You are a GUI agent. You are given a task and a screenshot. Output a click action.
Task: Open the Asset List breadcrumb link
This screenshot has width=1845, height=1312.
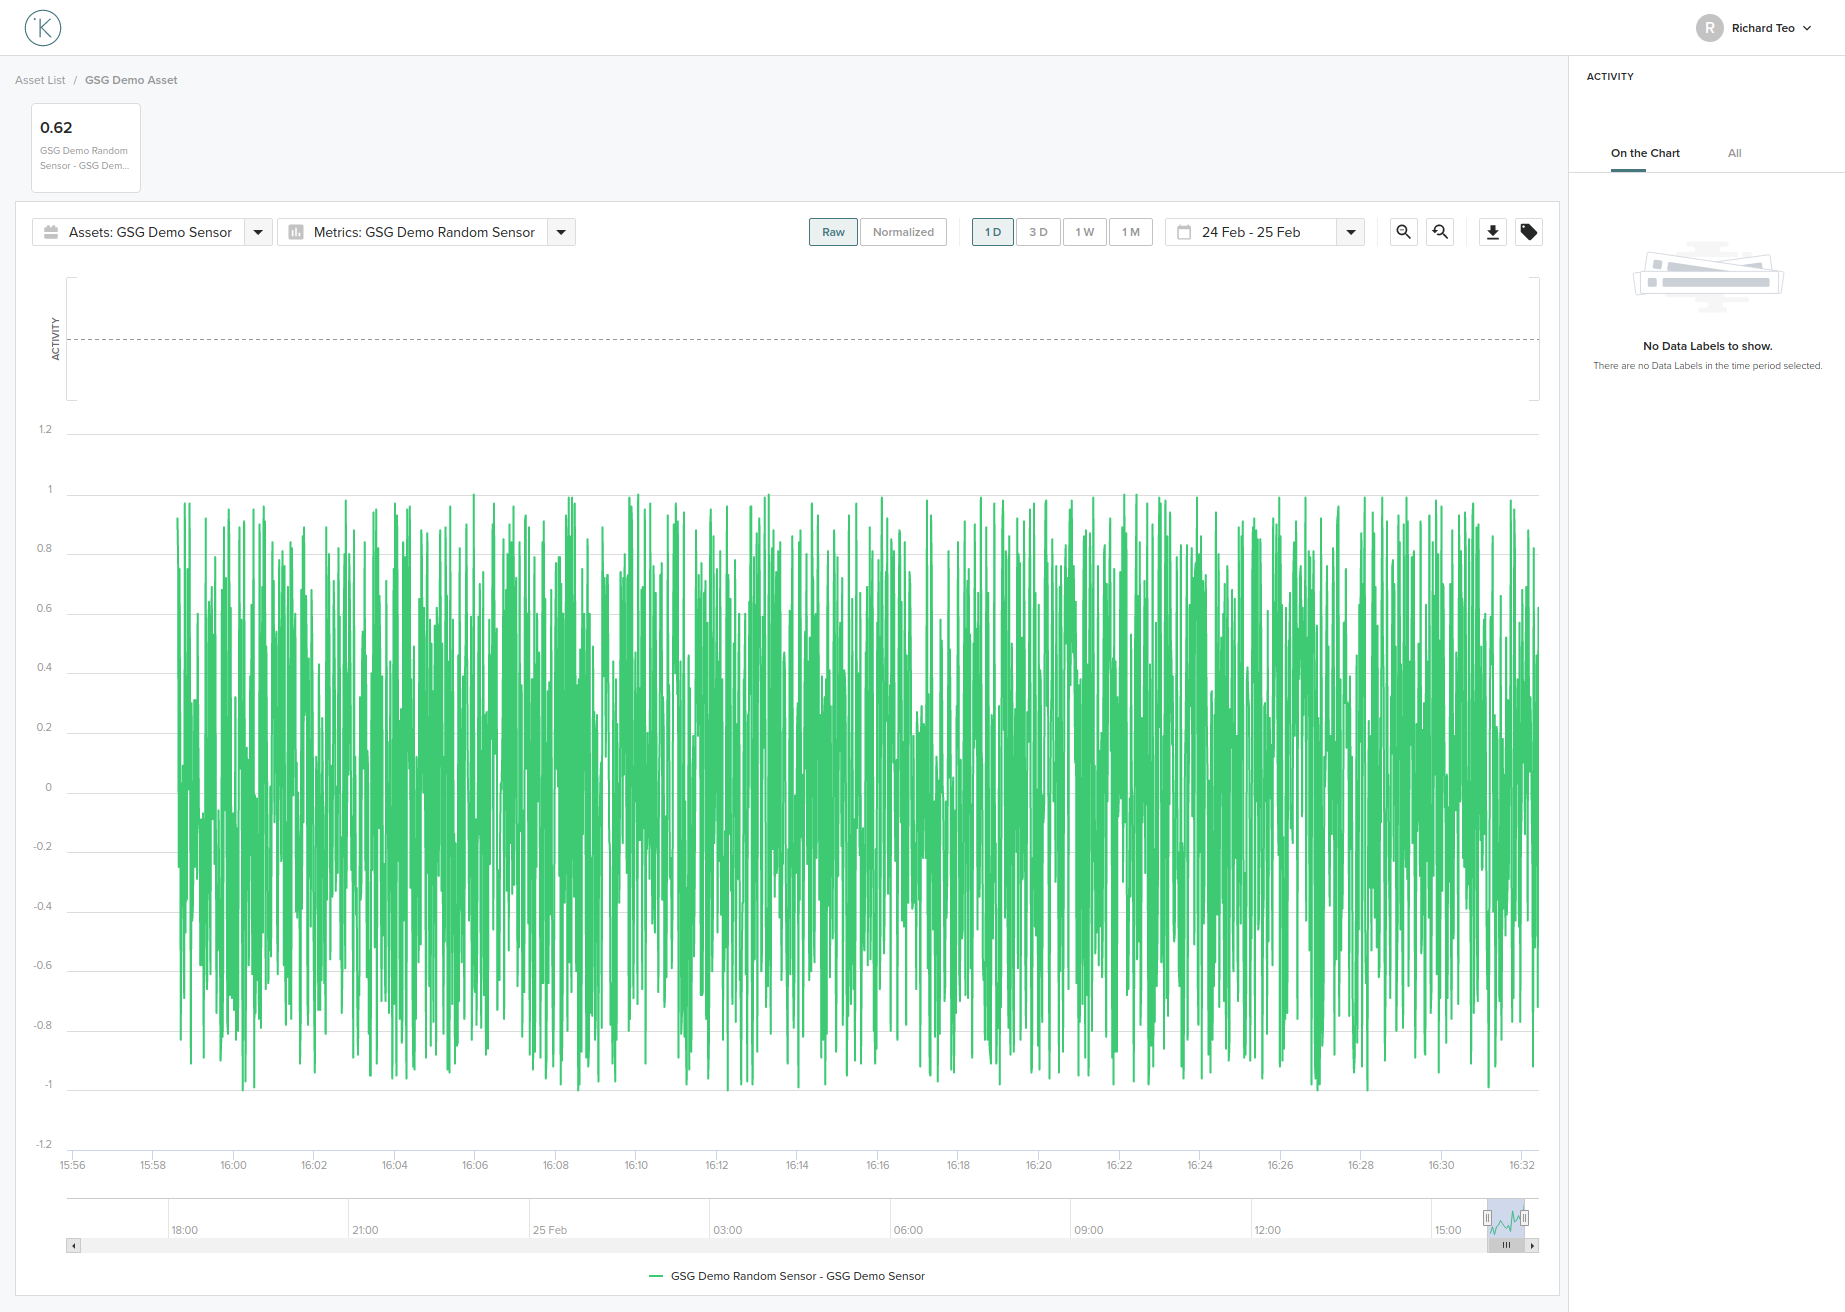pyautogui.click(x=39, y=79)
